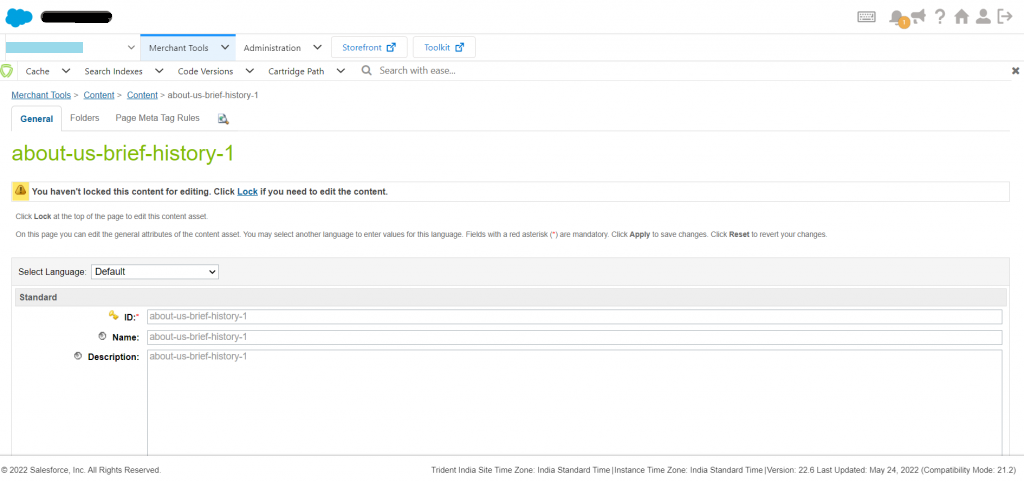Open the user profile icon
Viewport: 1024px width, 482px height.
point(983,17)
